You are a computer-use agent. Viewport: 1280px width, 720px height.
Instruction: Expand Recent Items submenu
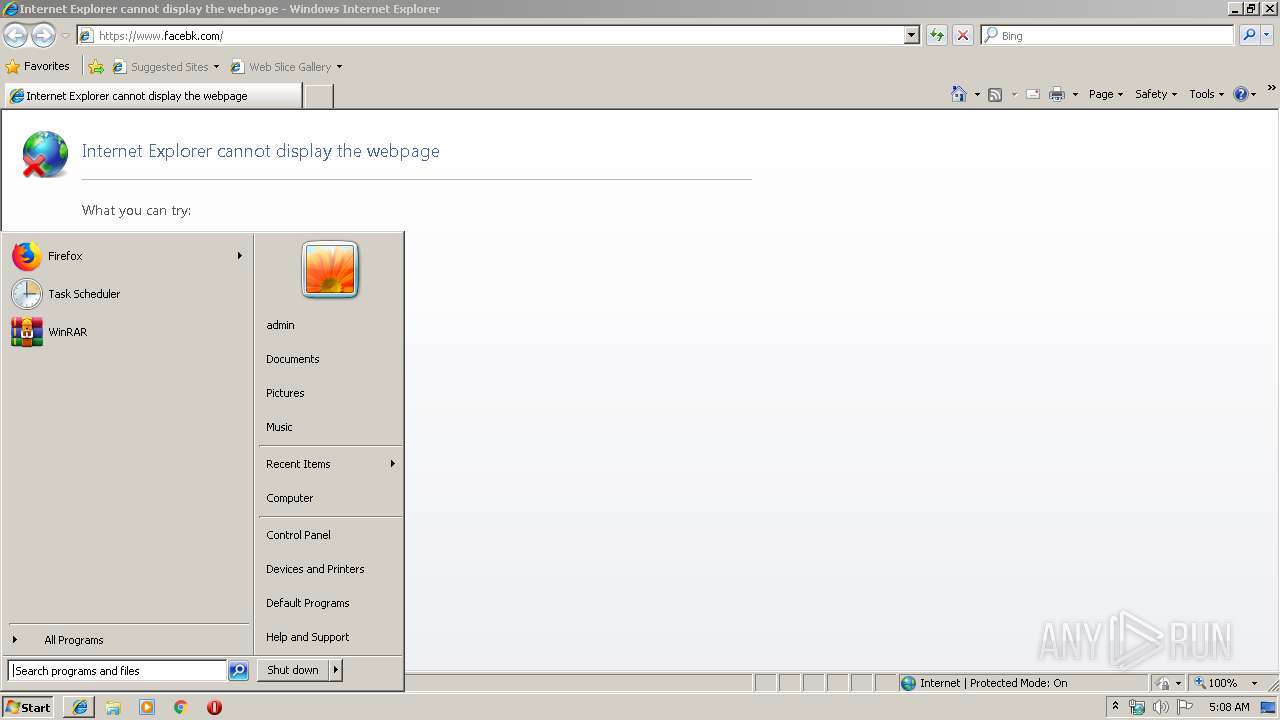[393, 464]
